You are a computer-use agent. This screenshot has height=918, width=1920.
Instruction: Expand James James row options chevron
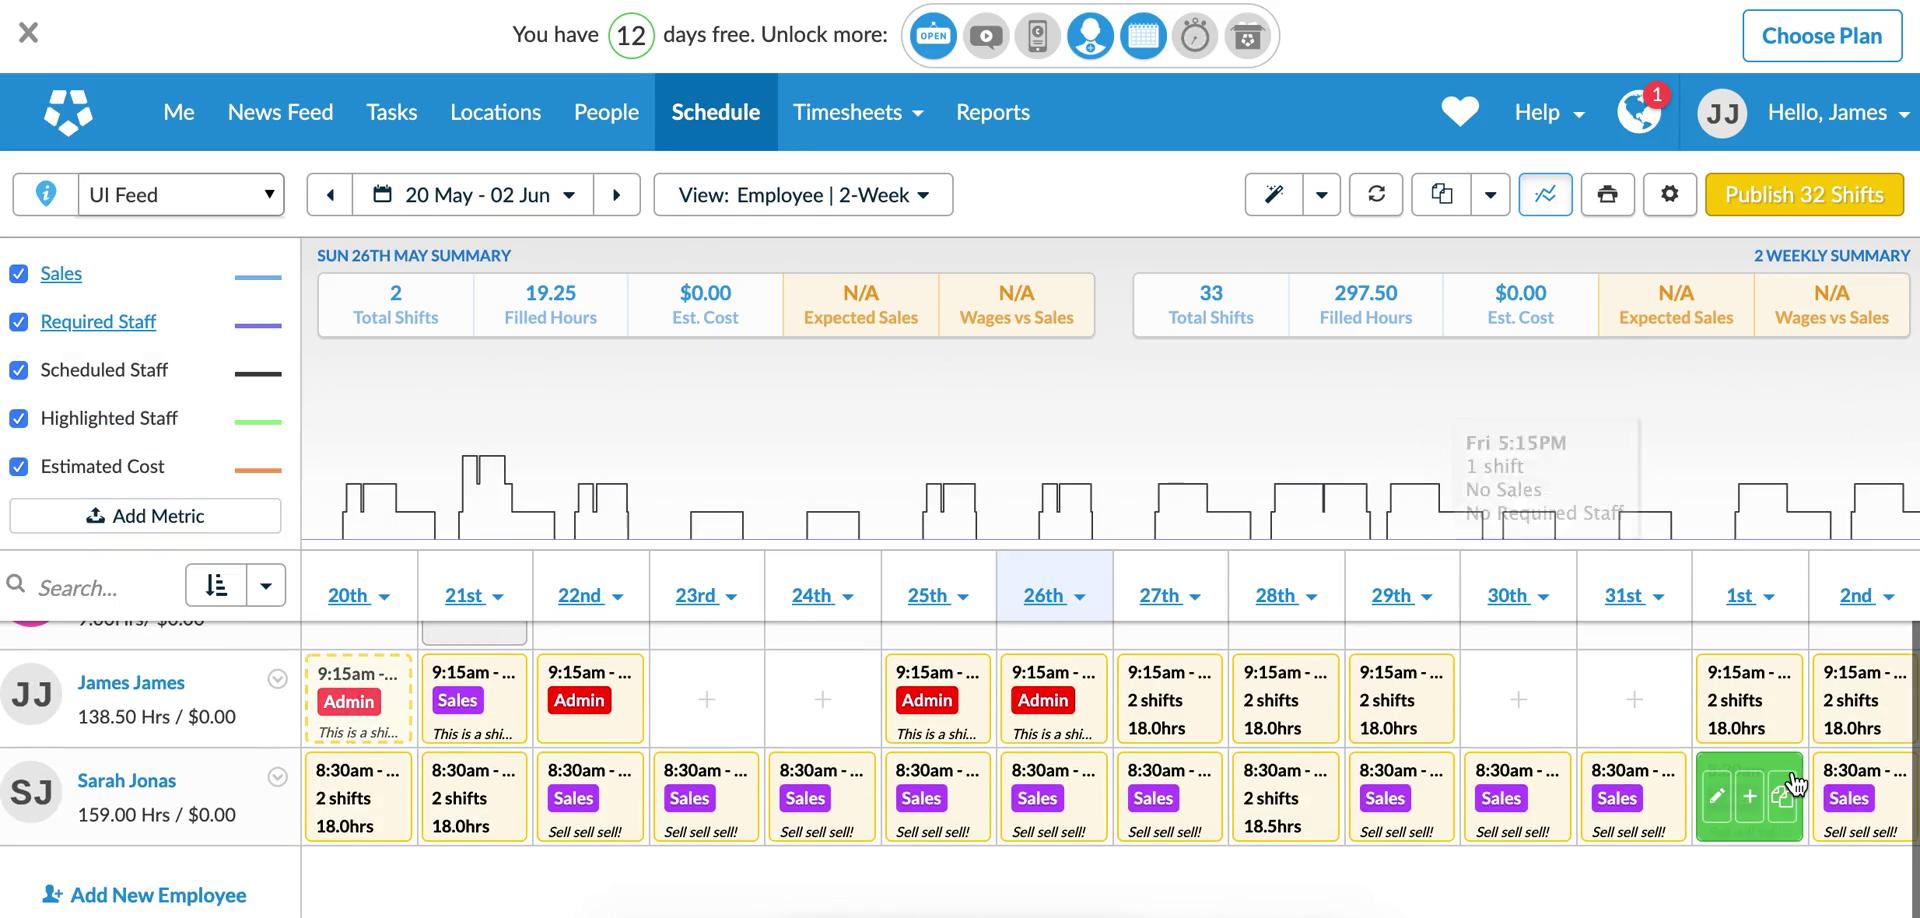(x=278, y=680)
